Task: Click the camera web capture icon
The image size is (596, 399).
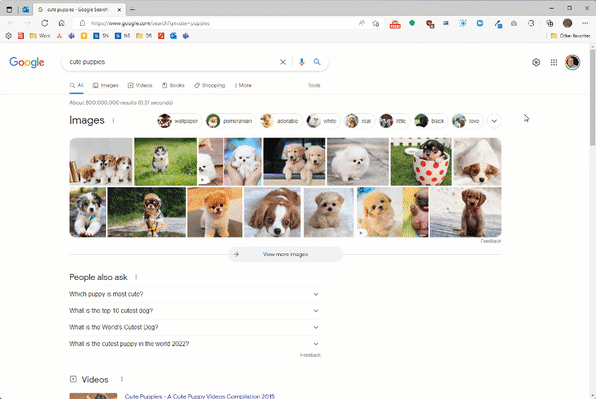Action: 514,24
